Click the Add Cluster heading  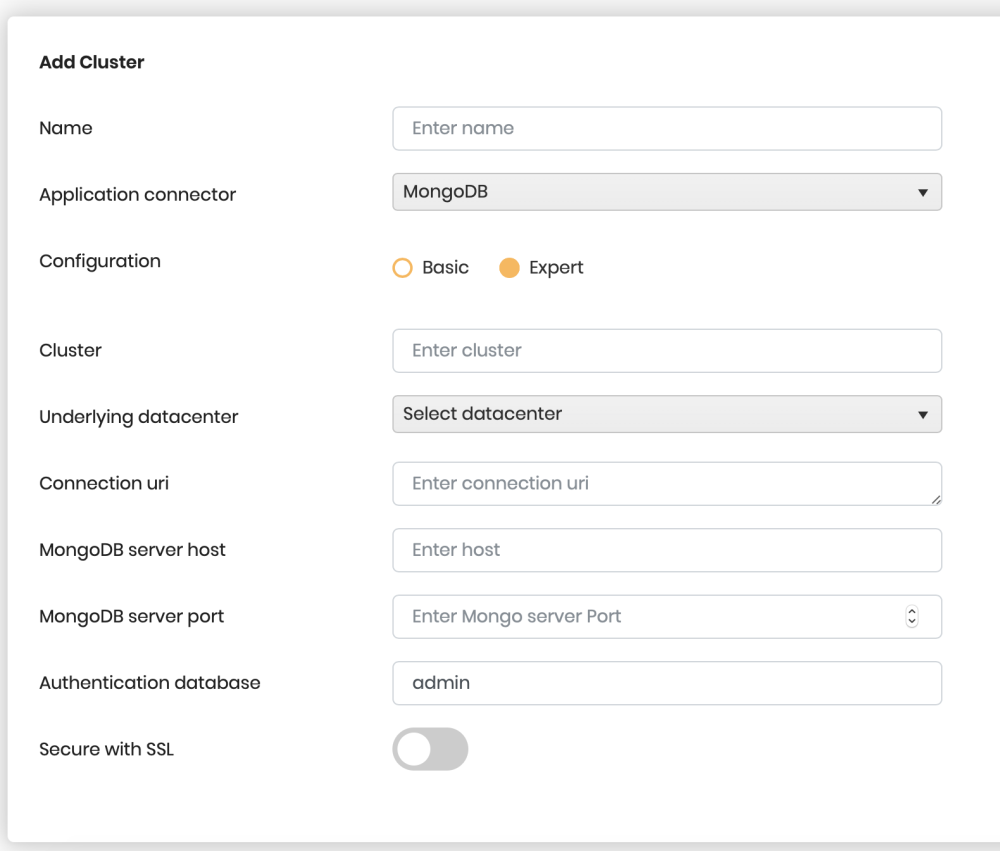[91, 62]
